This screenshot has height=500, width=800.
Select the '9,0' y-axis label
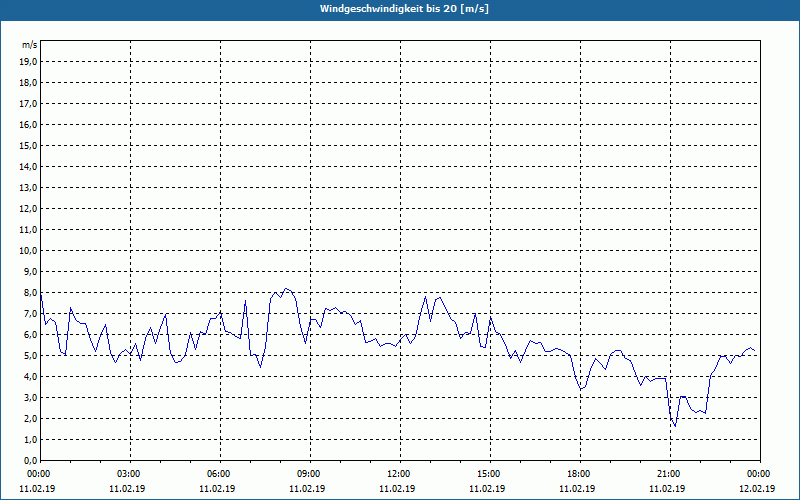tap(30, 271)
